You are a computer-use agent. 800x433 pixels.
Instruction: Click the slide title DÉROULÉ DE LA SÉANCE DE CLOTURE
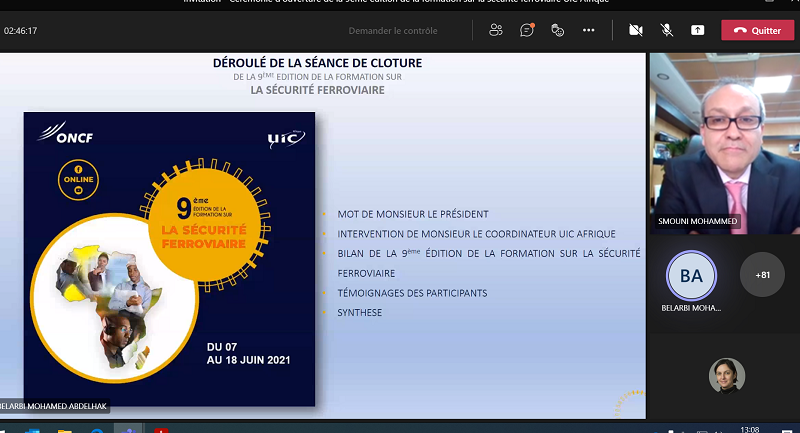[317, 63]
